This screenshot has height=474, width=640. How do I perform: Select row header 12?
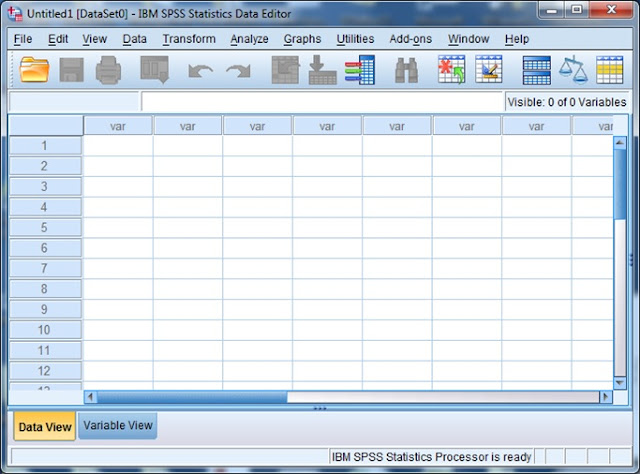[45, 371]
